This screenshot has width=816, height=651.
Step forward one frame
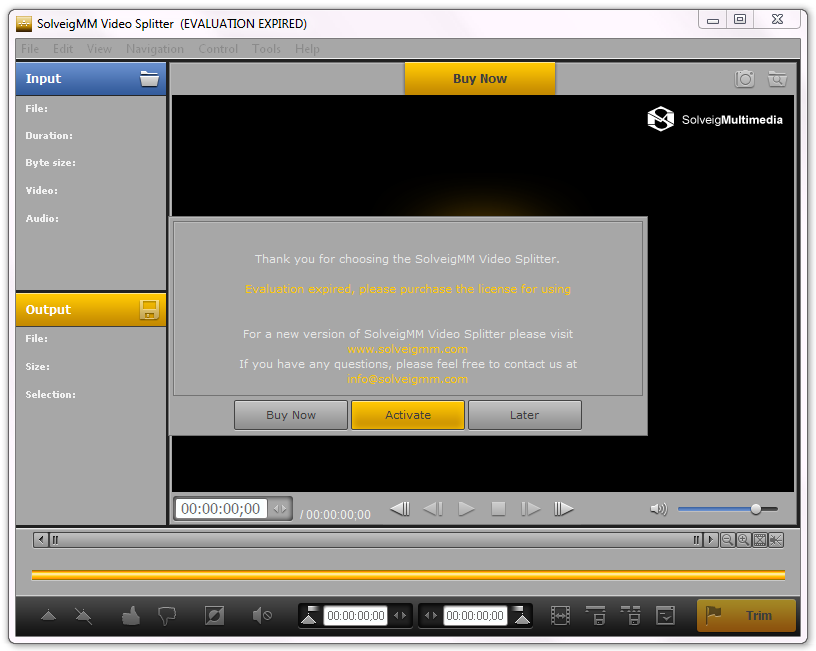[x=531, y=508]
